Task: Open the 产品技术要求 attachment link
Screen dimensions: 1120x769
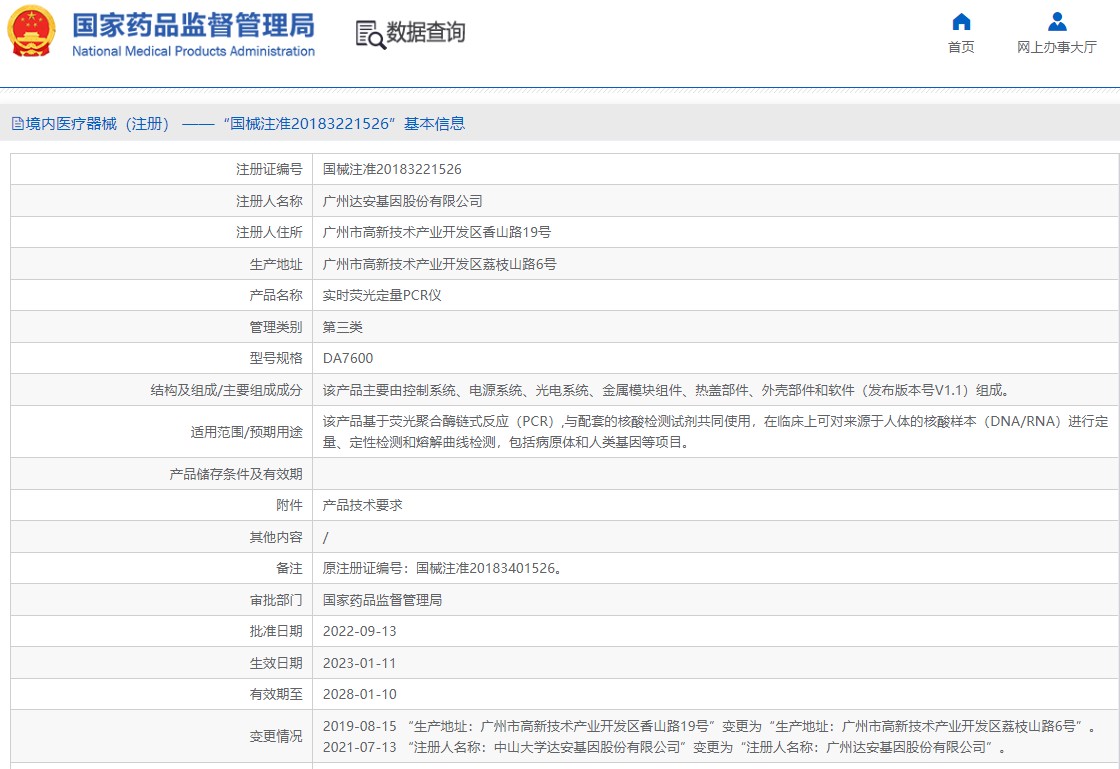Action: pos(362,506)
